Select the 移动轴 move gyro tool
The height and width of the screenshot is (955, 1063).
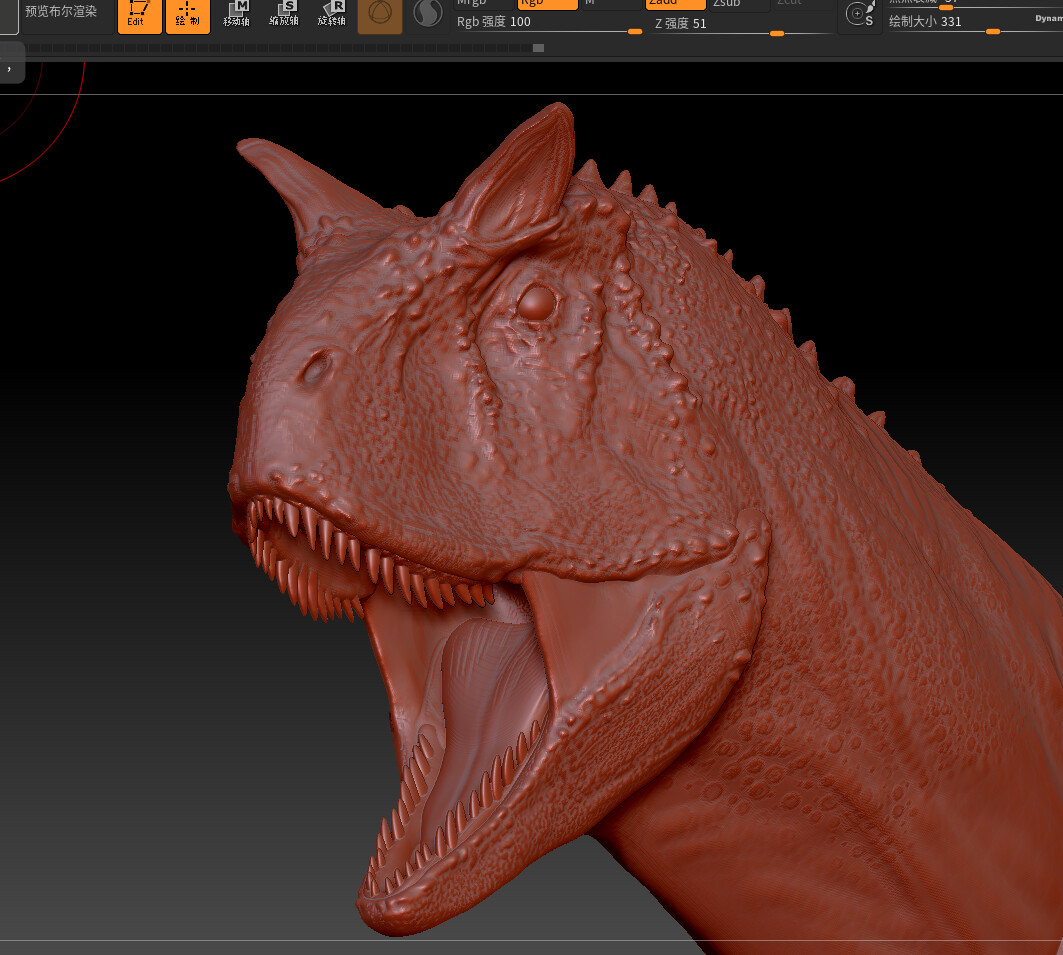click(236, 15)
